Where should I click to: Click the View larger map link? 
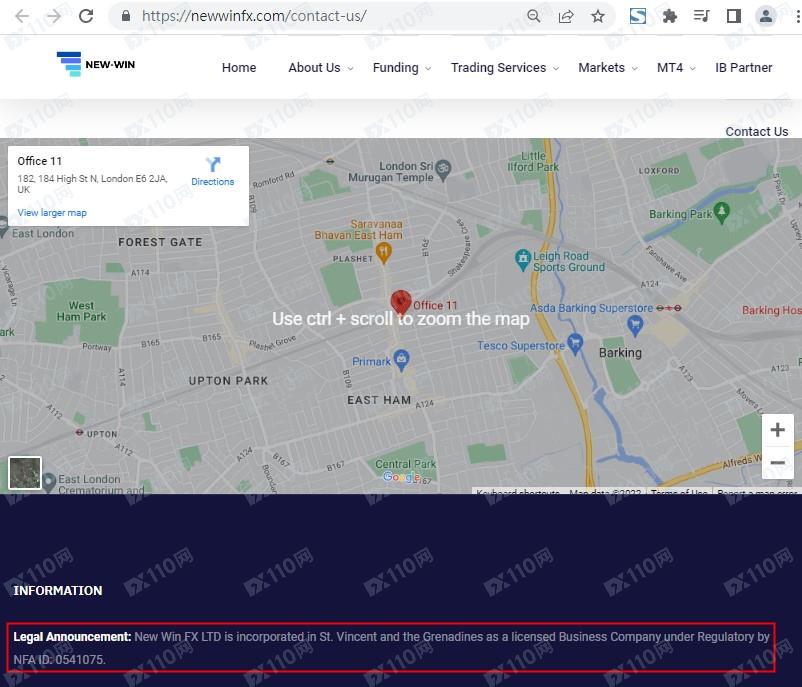click(52, 213)
